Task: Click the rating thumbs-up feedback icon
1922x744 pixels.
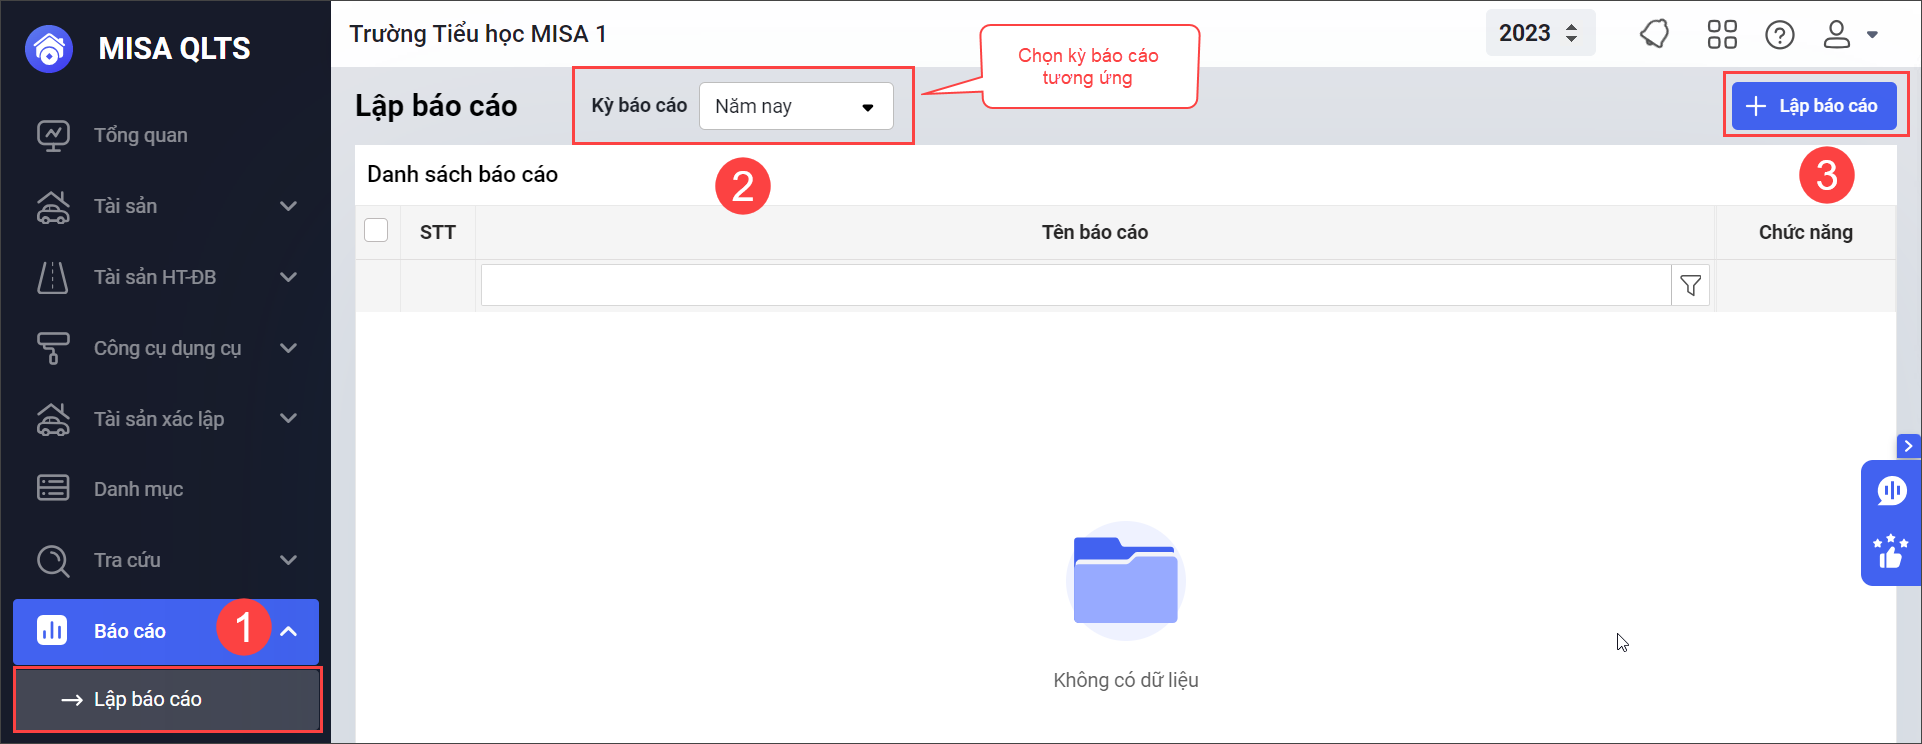Action: point(1891,551)
